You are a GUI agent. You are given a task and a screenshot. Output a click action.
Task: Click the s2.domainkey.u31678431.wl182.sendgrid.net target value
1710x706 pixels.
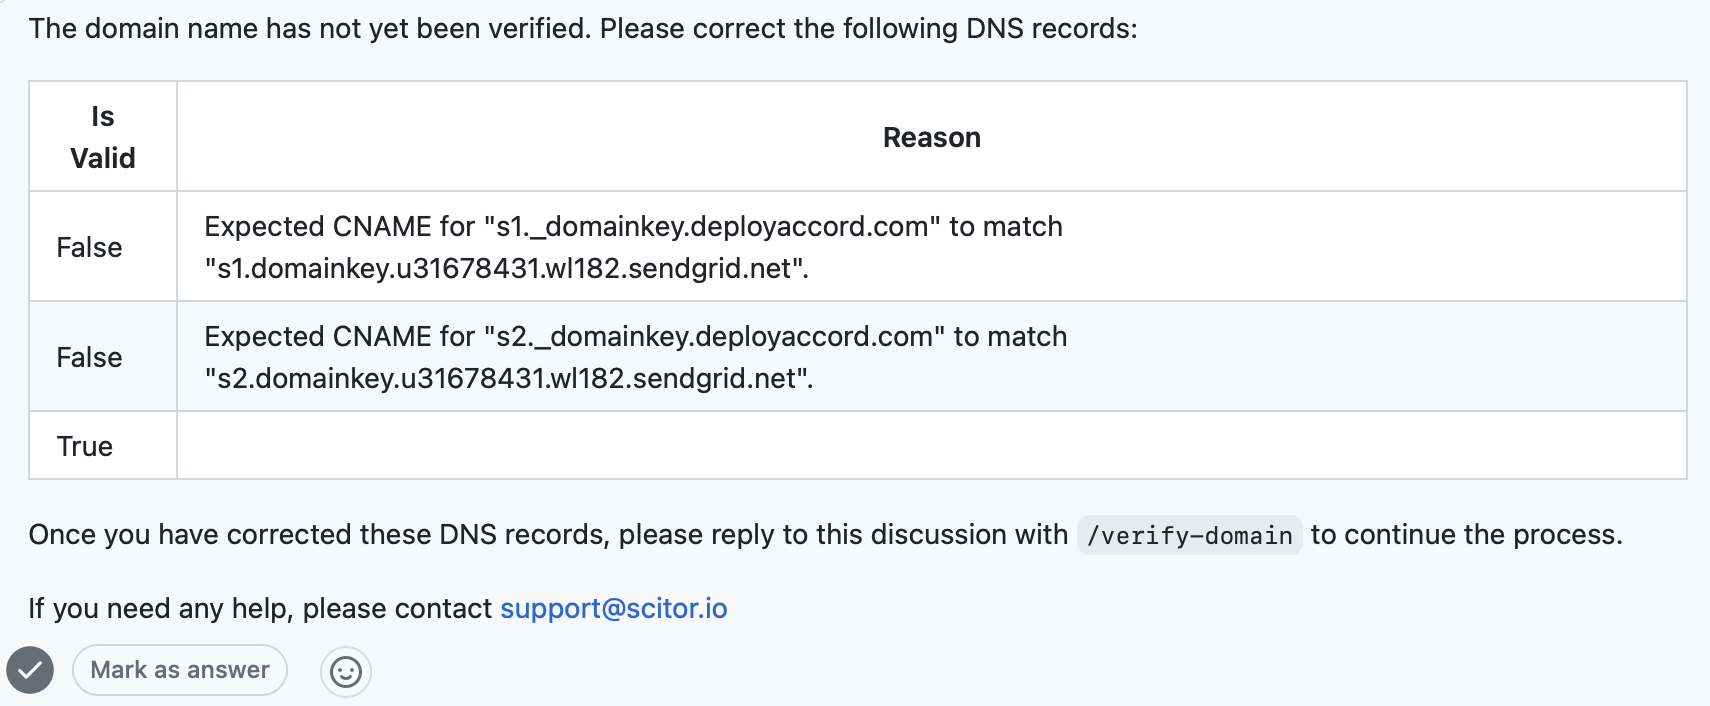pos(508,379)
